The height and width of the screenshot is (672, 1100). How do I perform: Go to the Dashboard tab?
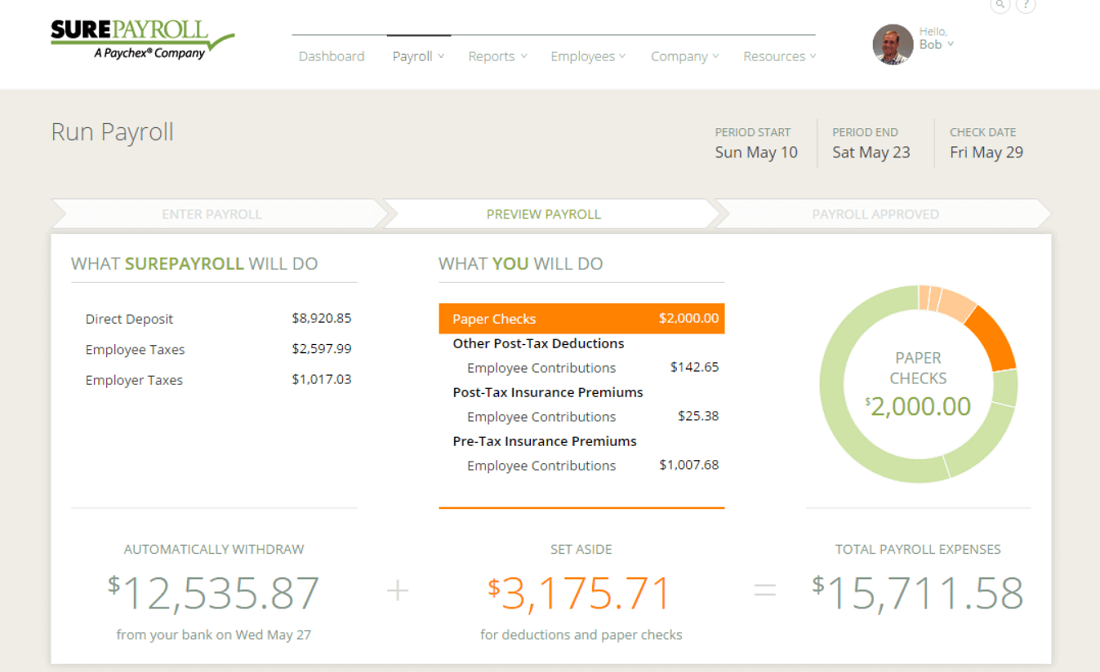coord(332,56)
